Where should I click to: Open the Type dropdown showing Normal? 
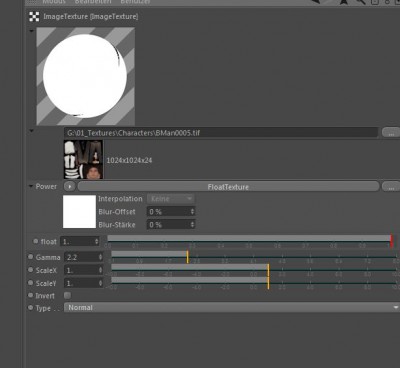pyautogui.click(x=232, y=307)
